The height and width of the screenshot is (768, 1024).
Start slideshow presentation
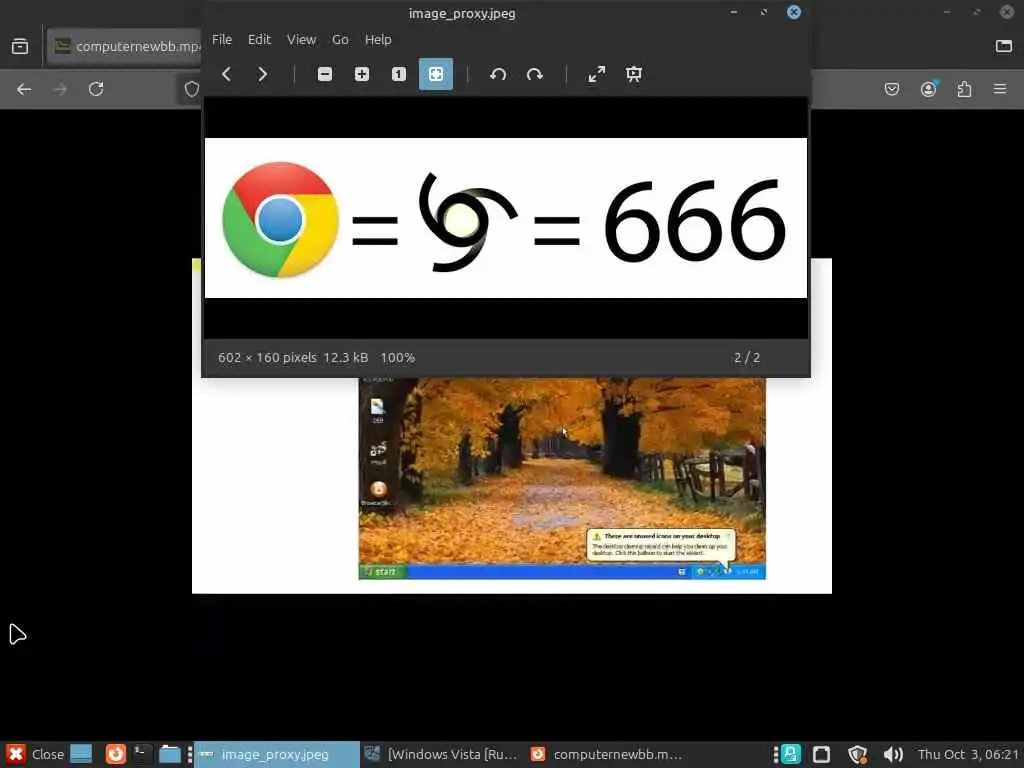[633, 74]
